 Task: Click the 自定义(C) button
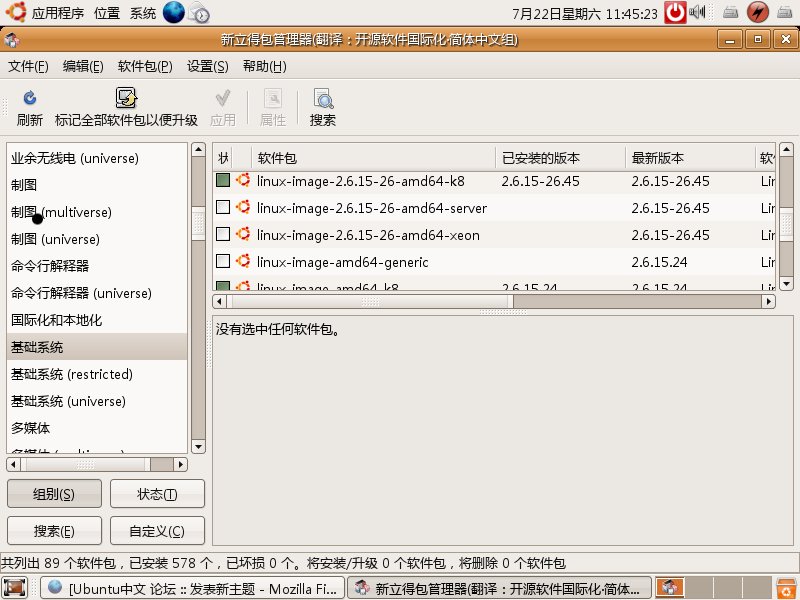tap(157, 531)
